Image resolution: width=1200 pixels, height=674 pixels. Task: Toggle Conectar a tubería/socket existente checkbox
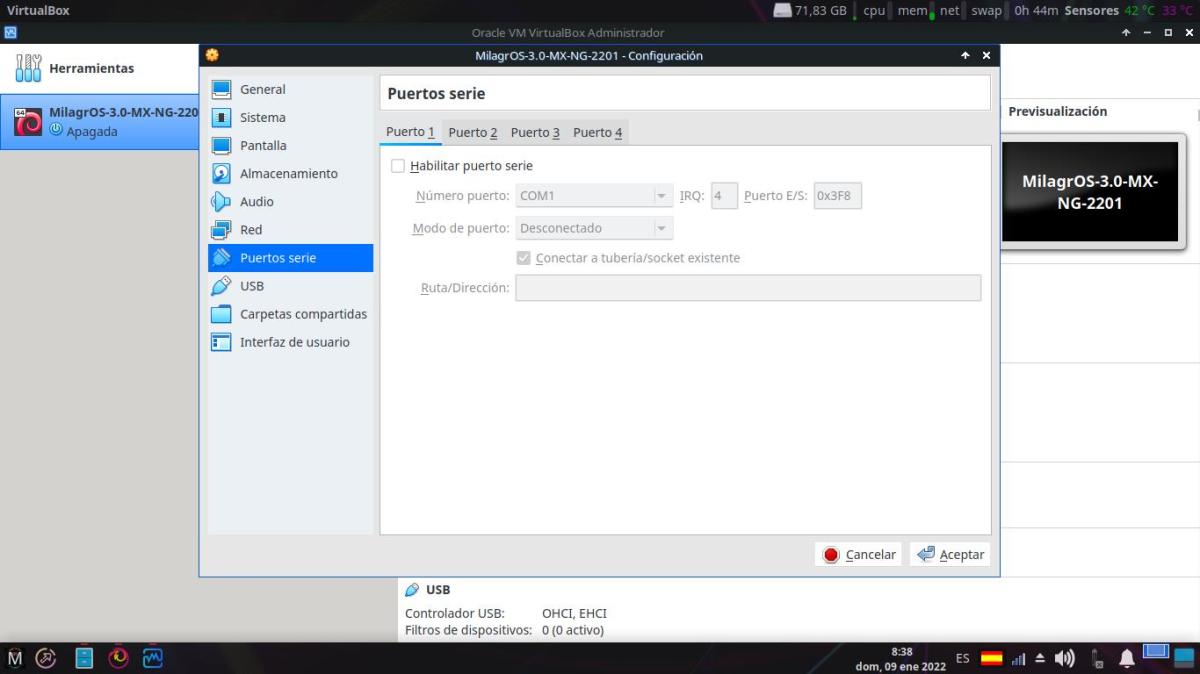tap(523, 258)
